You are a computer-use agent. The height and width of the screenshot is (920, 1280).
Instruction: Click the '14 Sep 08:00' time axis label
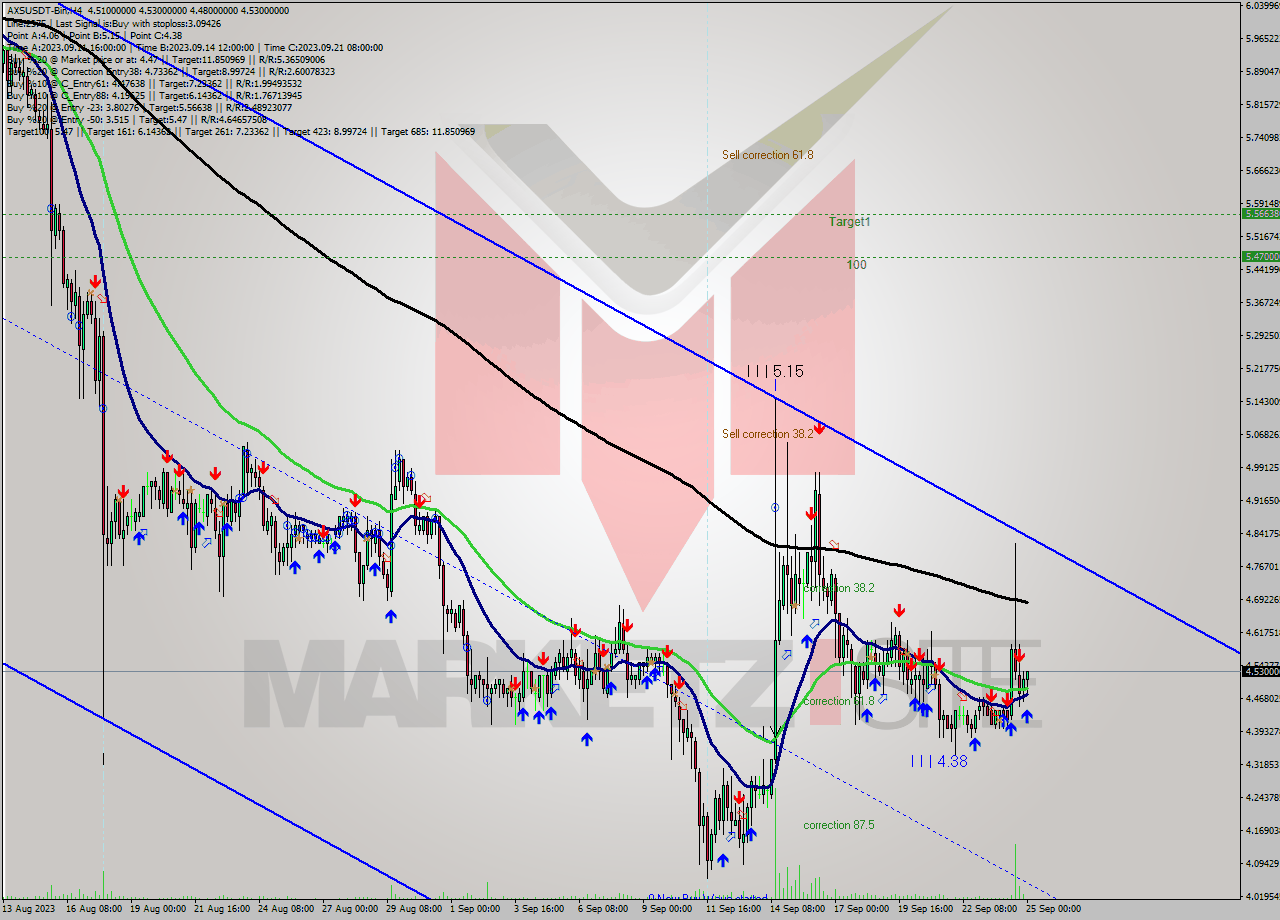coord(796,909)
